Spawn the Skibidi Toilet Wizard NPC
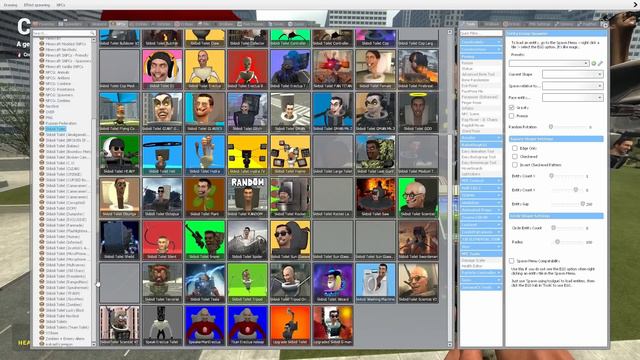The height and width of the screenshot is (360, 640). 333,283
